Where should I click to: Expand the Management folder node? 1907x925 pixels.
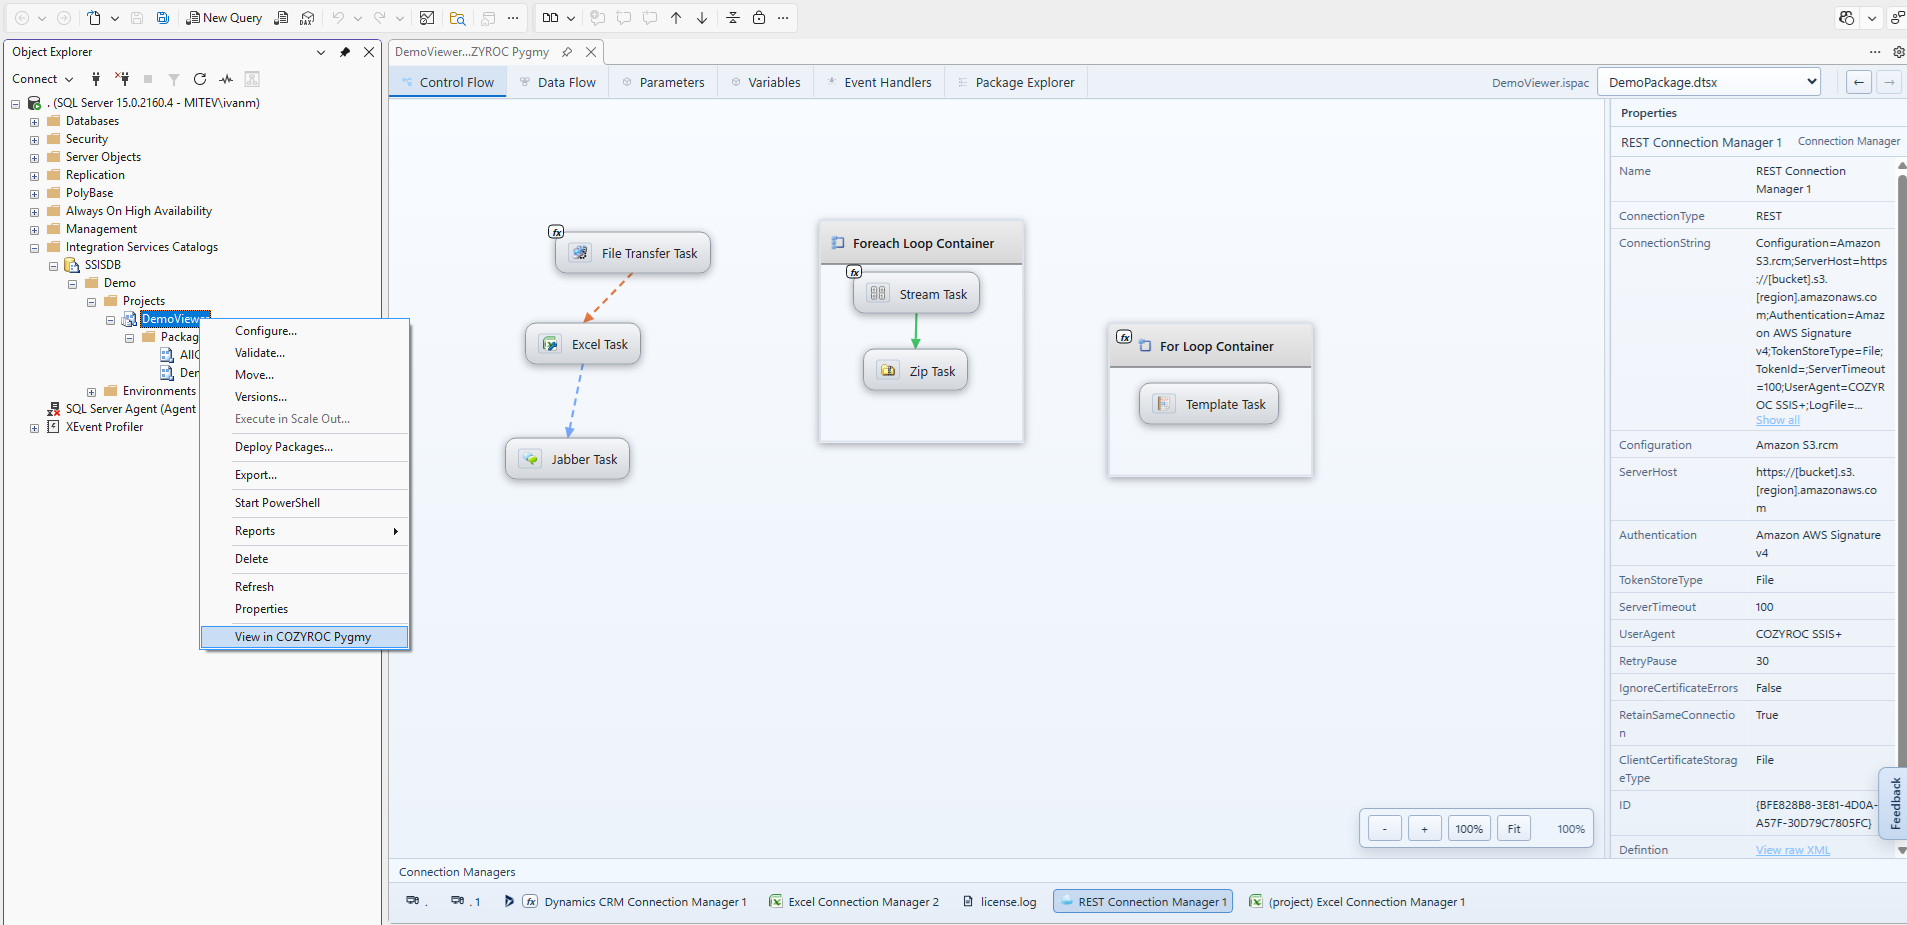34,230
